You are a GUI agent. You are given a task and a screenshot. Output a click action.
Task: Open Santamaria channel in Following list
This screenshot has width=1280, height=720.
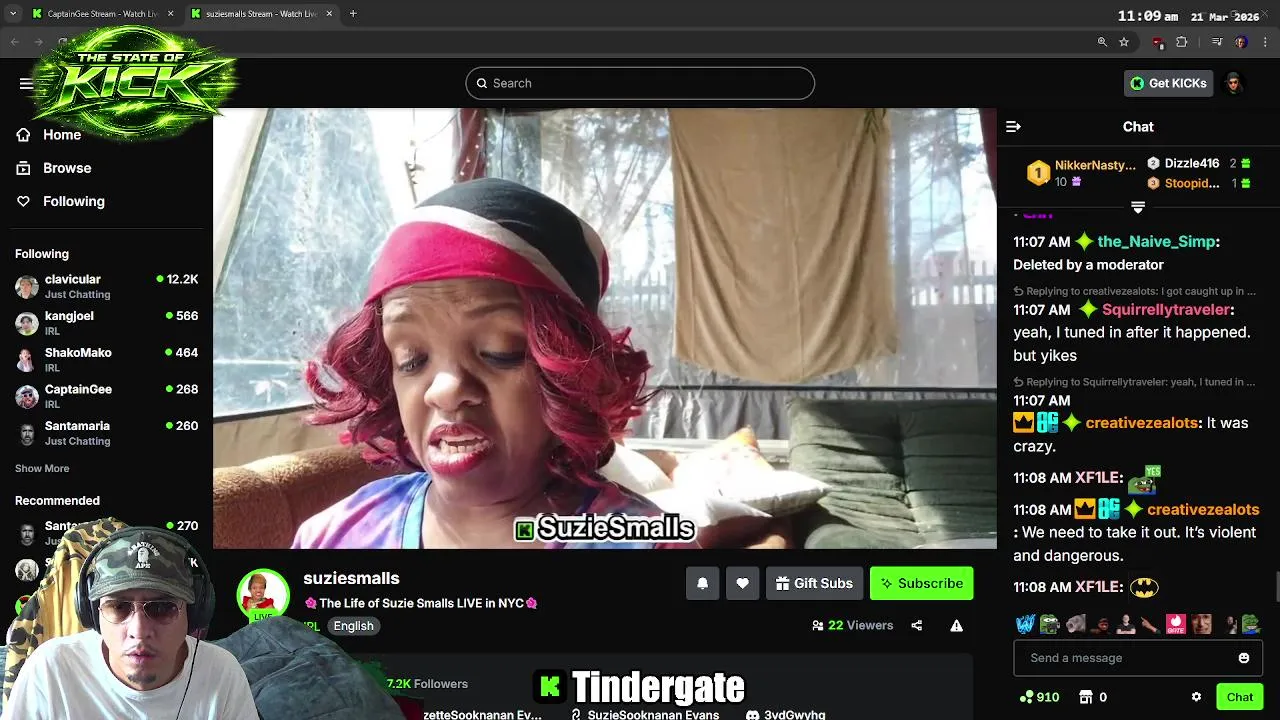[106, 433]
